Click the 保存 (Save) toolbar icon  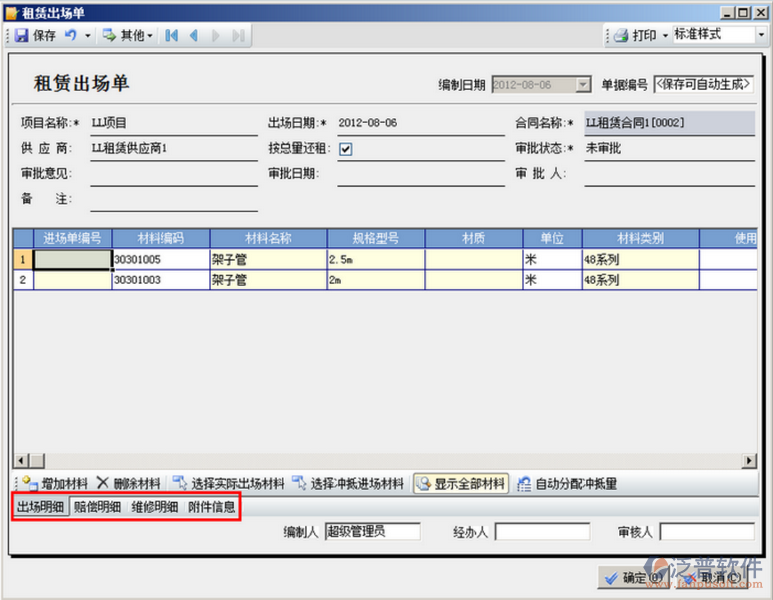coord(21,35)
